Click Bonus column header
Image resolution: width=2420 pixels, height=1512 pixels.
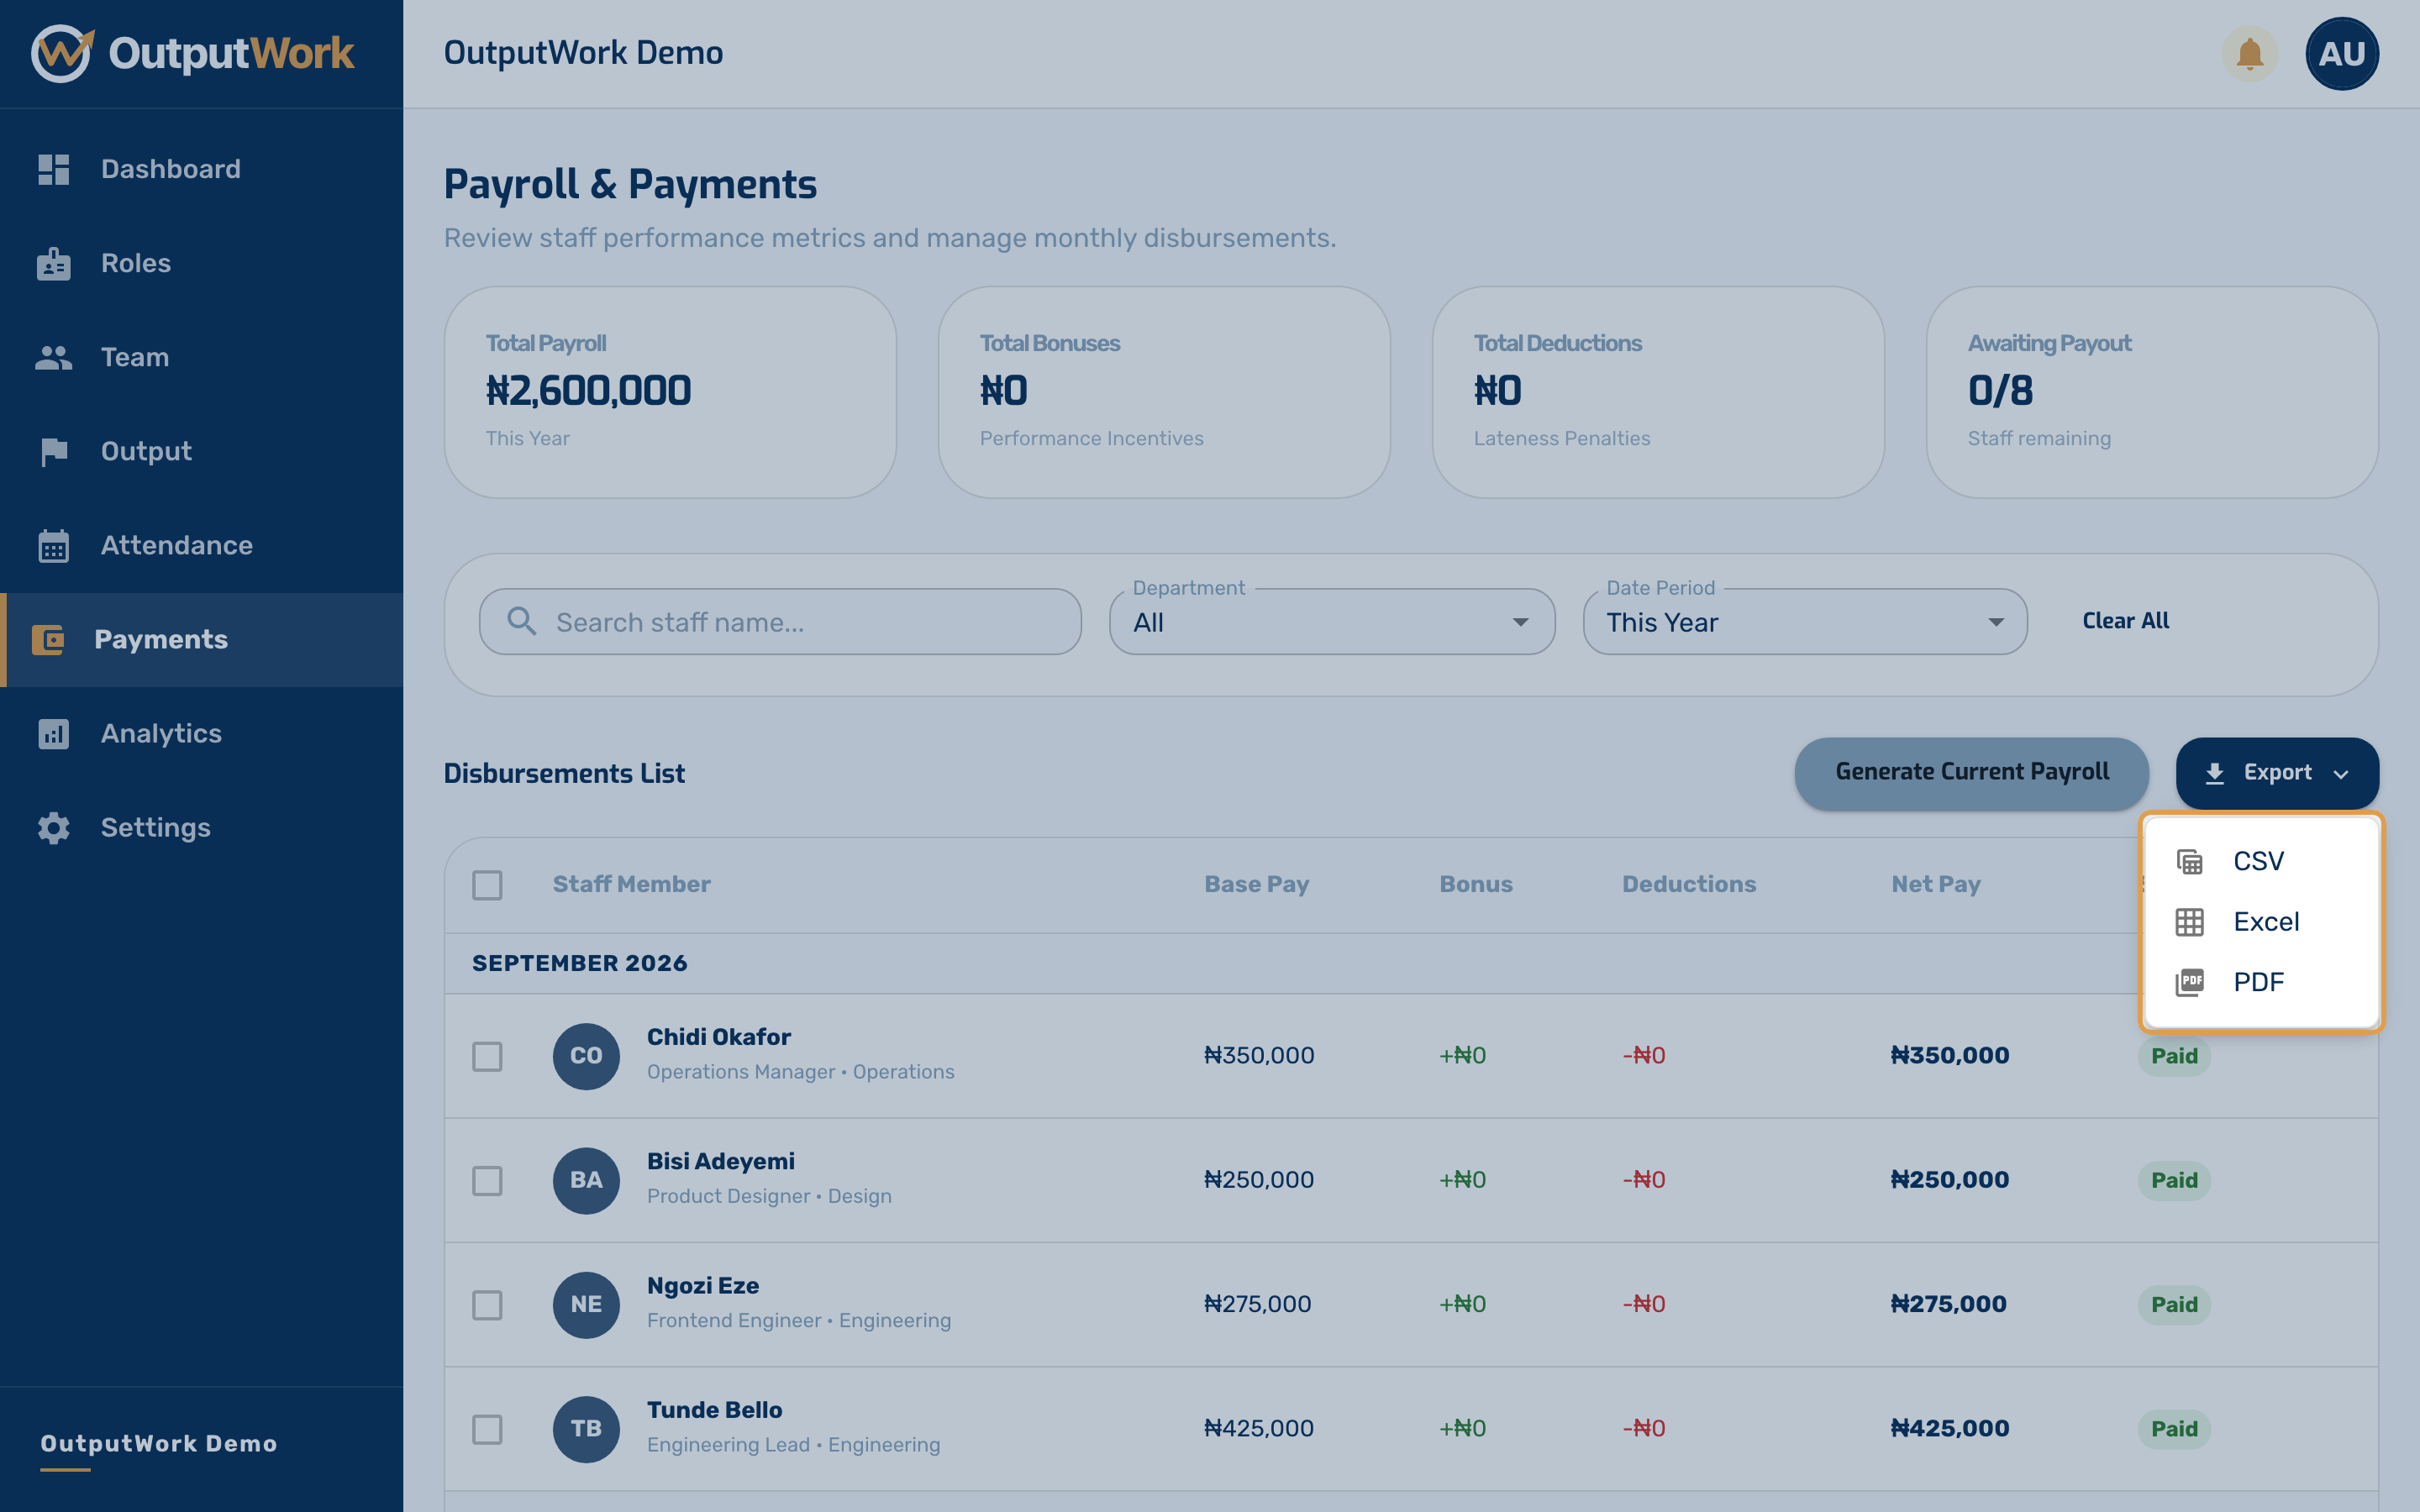click(1475, 885)
